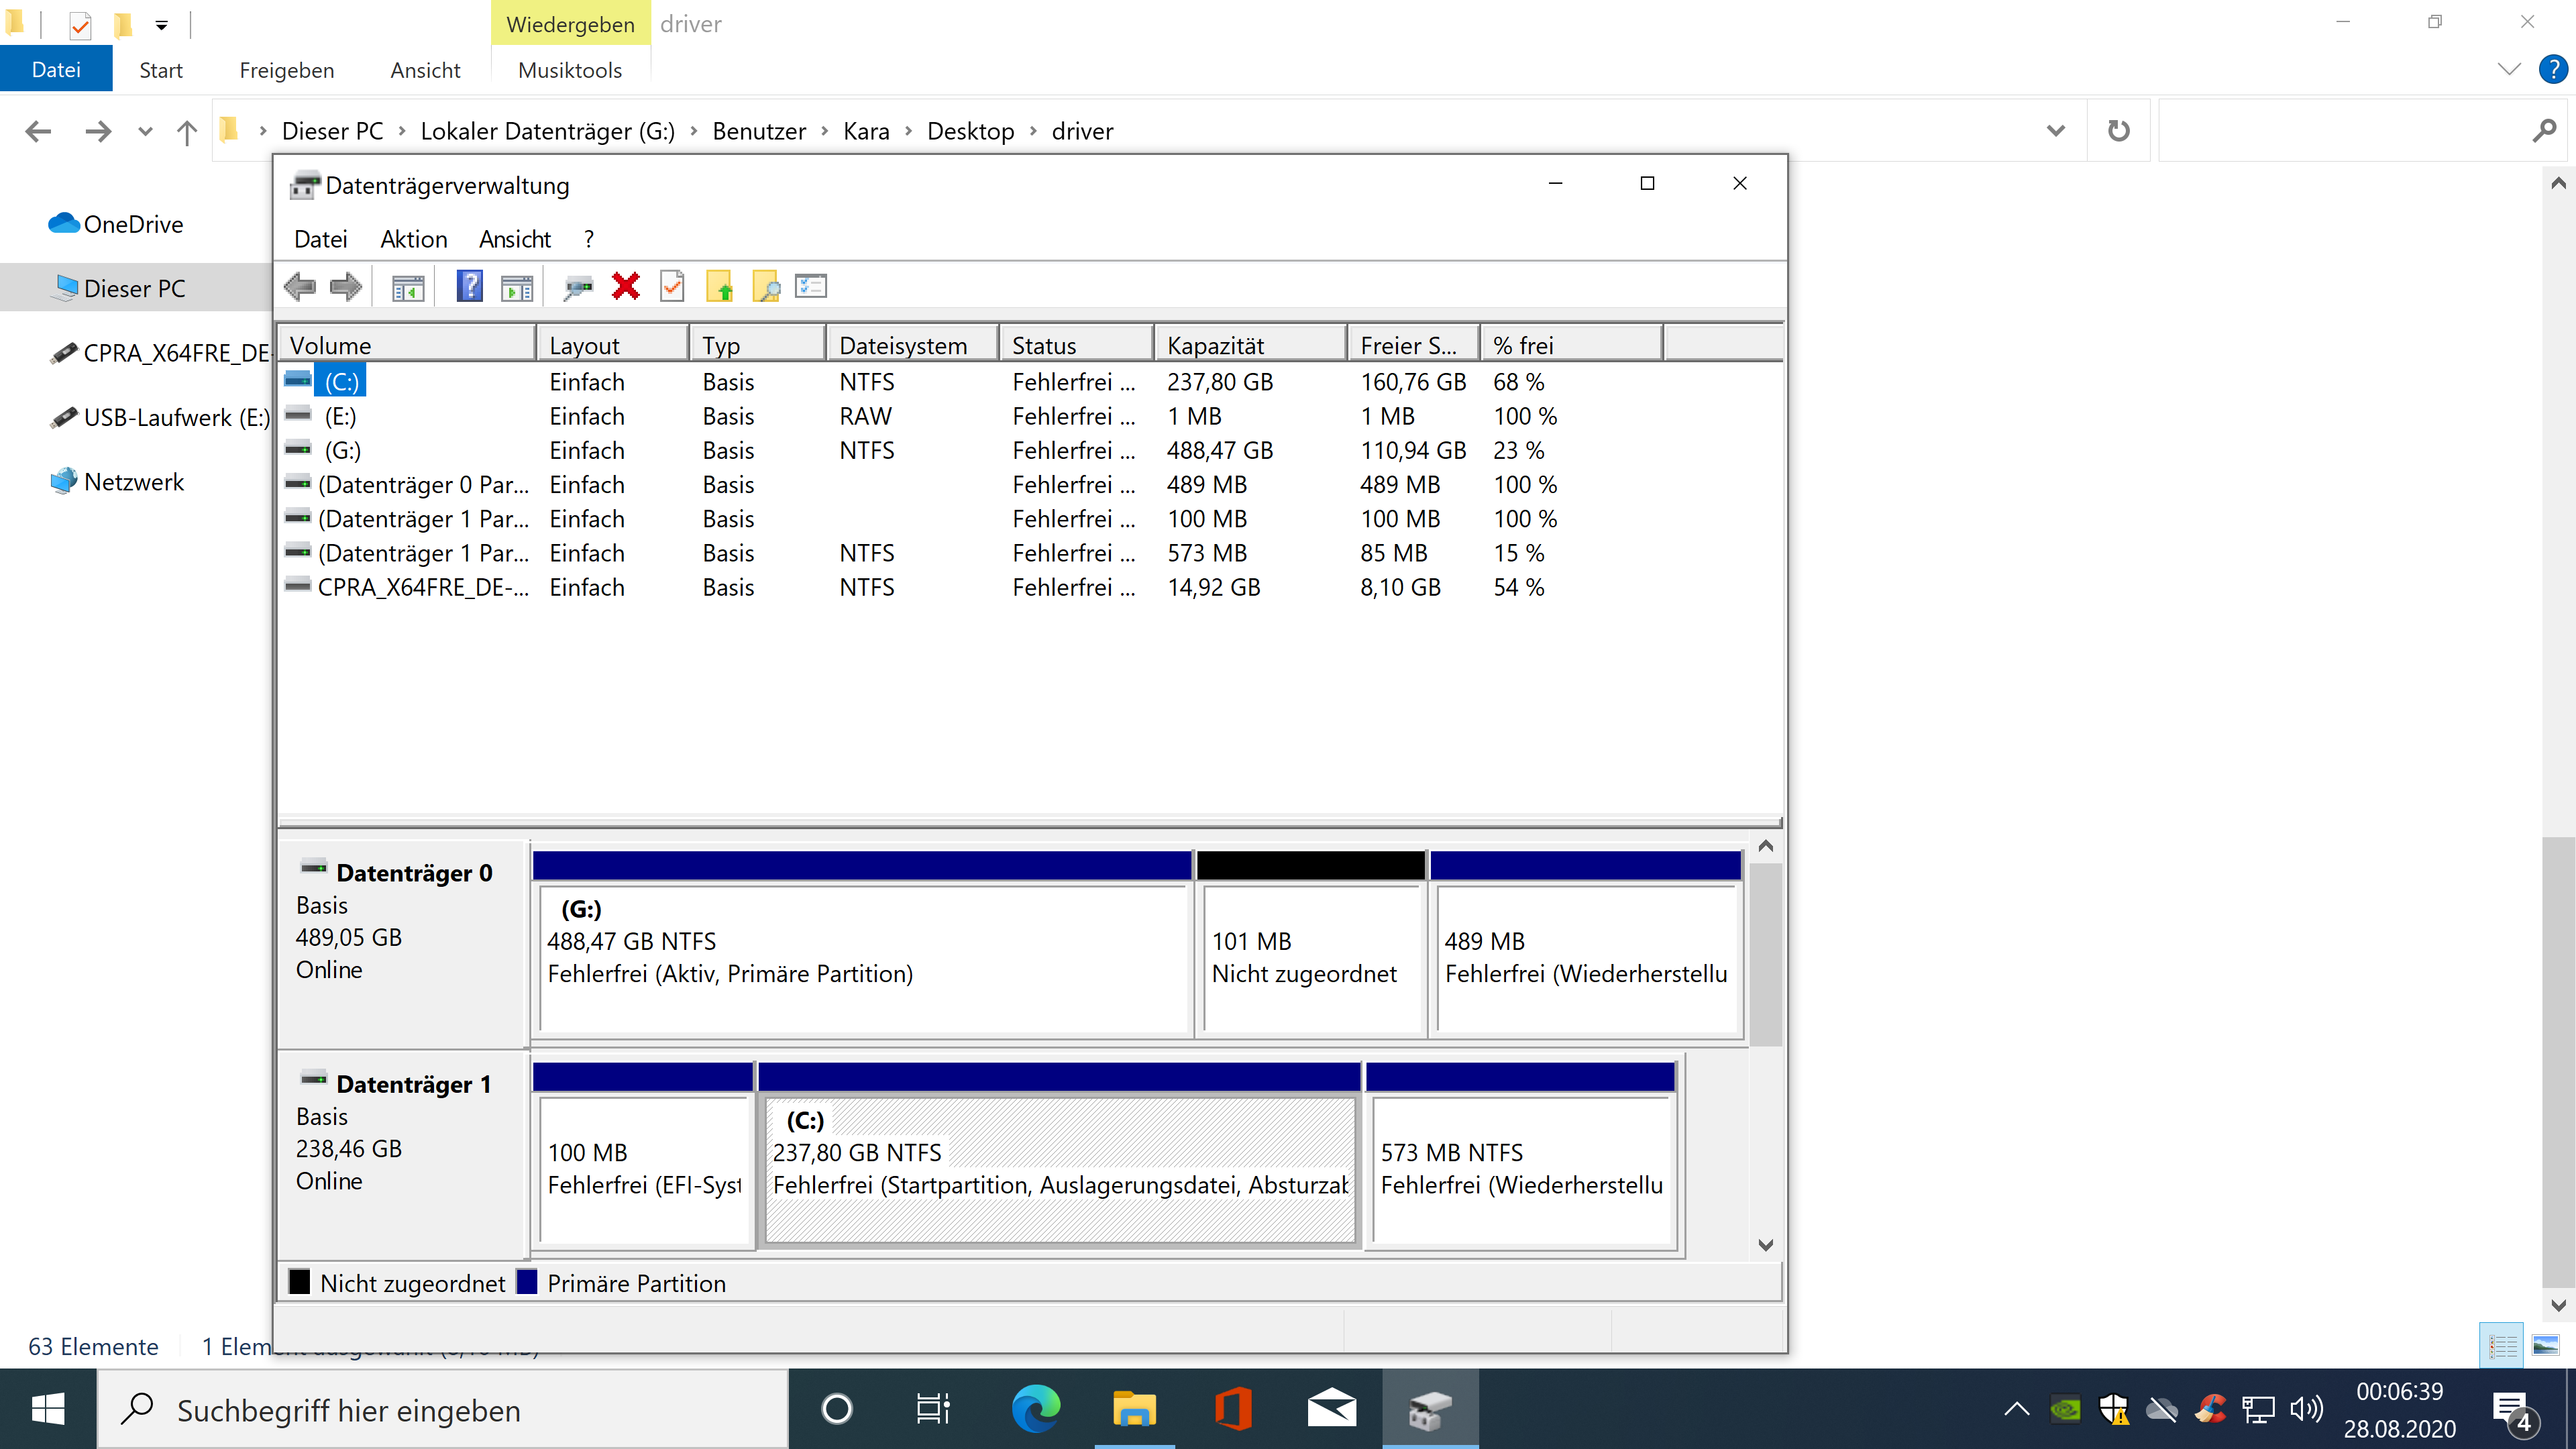The width and height of the screenshot is (2576, 1449).
Task: Expand the ribbon with the chevron arrow
Action: (2508, 69)
